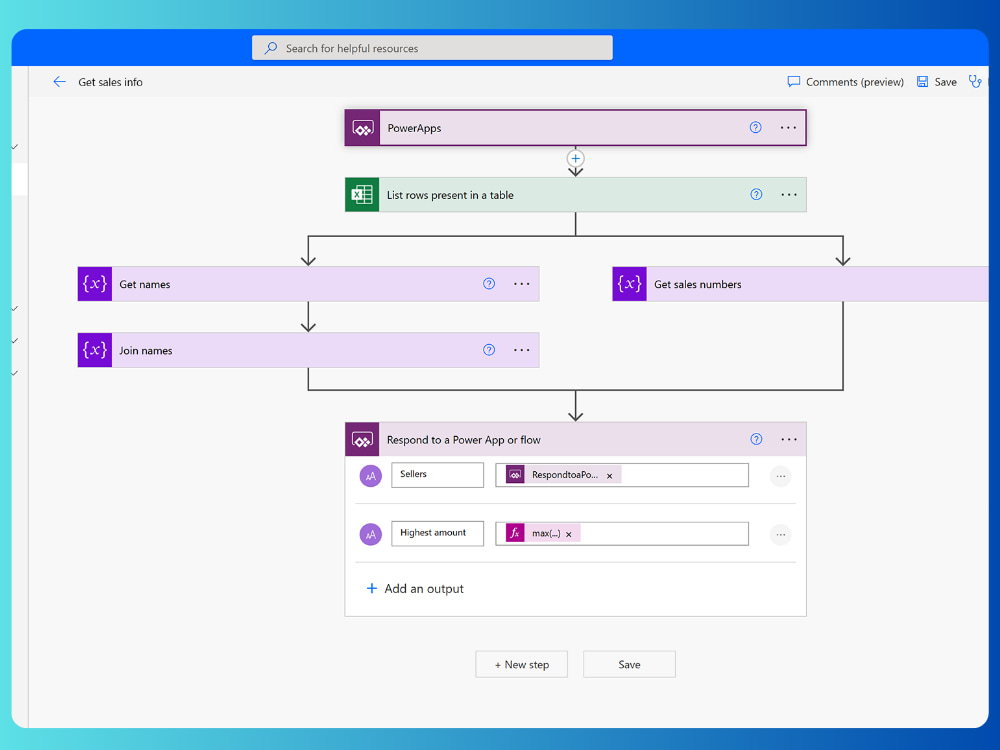
Task: Click the bottom Save button
Action: coord(629,664)
